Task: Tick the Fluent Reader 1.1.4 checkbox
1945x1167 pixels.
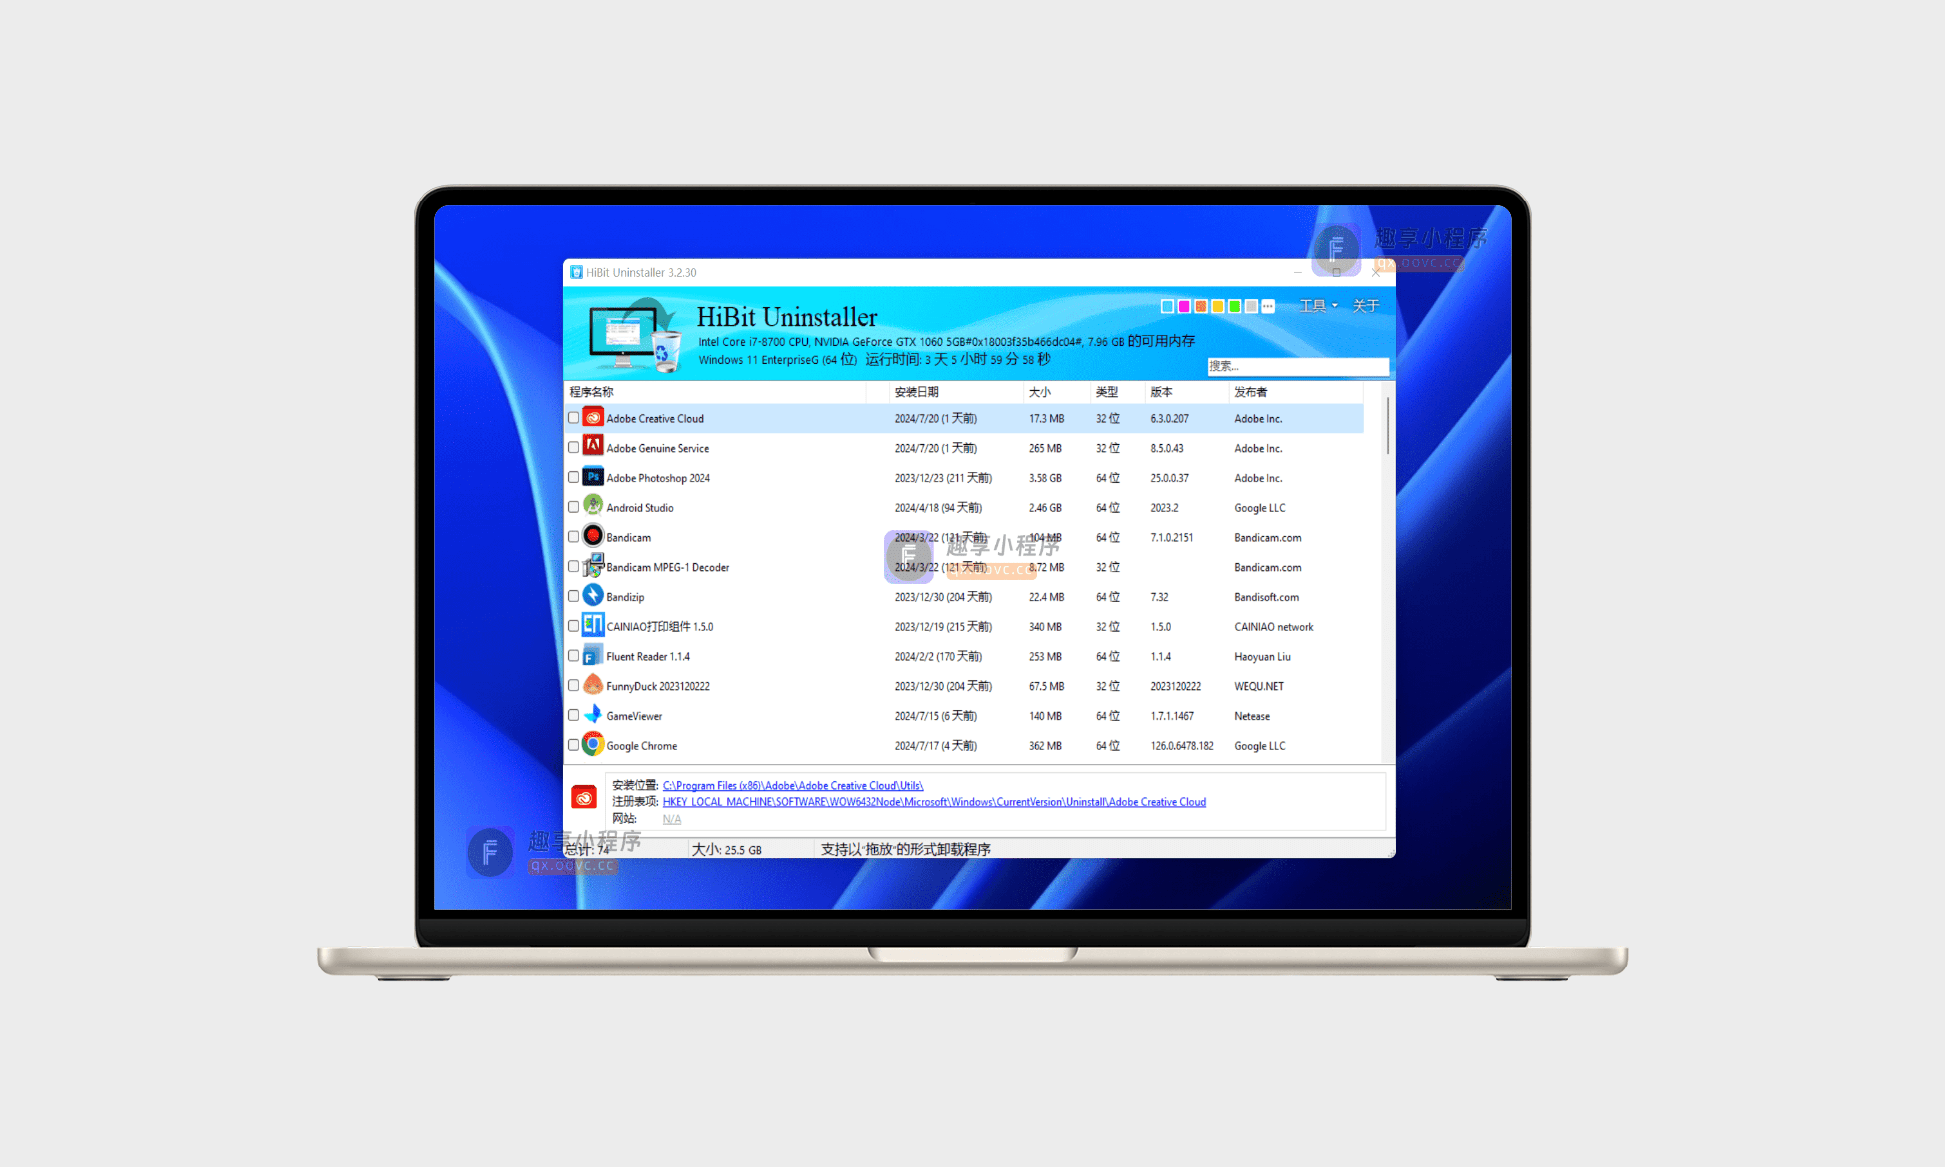Action: click(573, 656)
